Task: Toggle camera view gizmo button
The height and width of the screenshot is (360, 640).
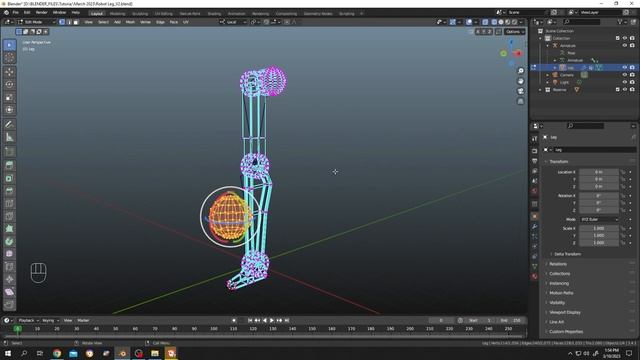Action: (x=520, y=91)
